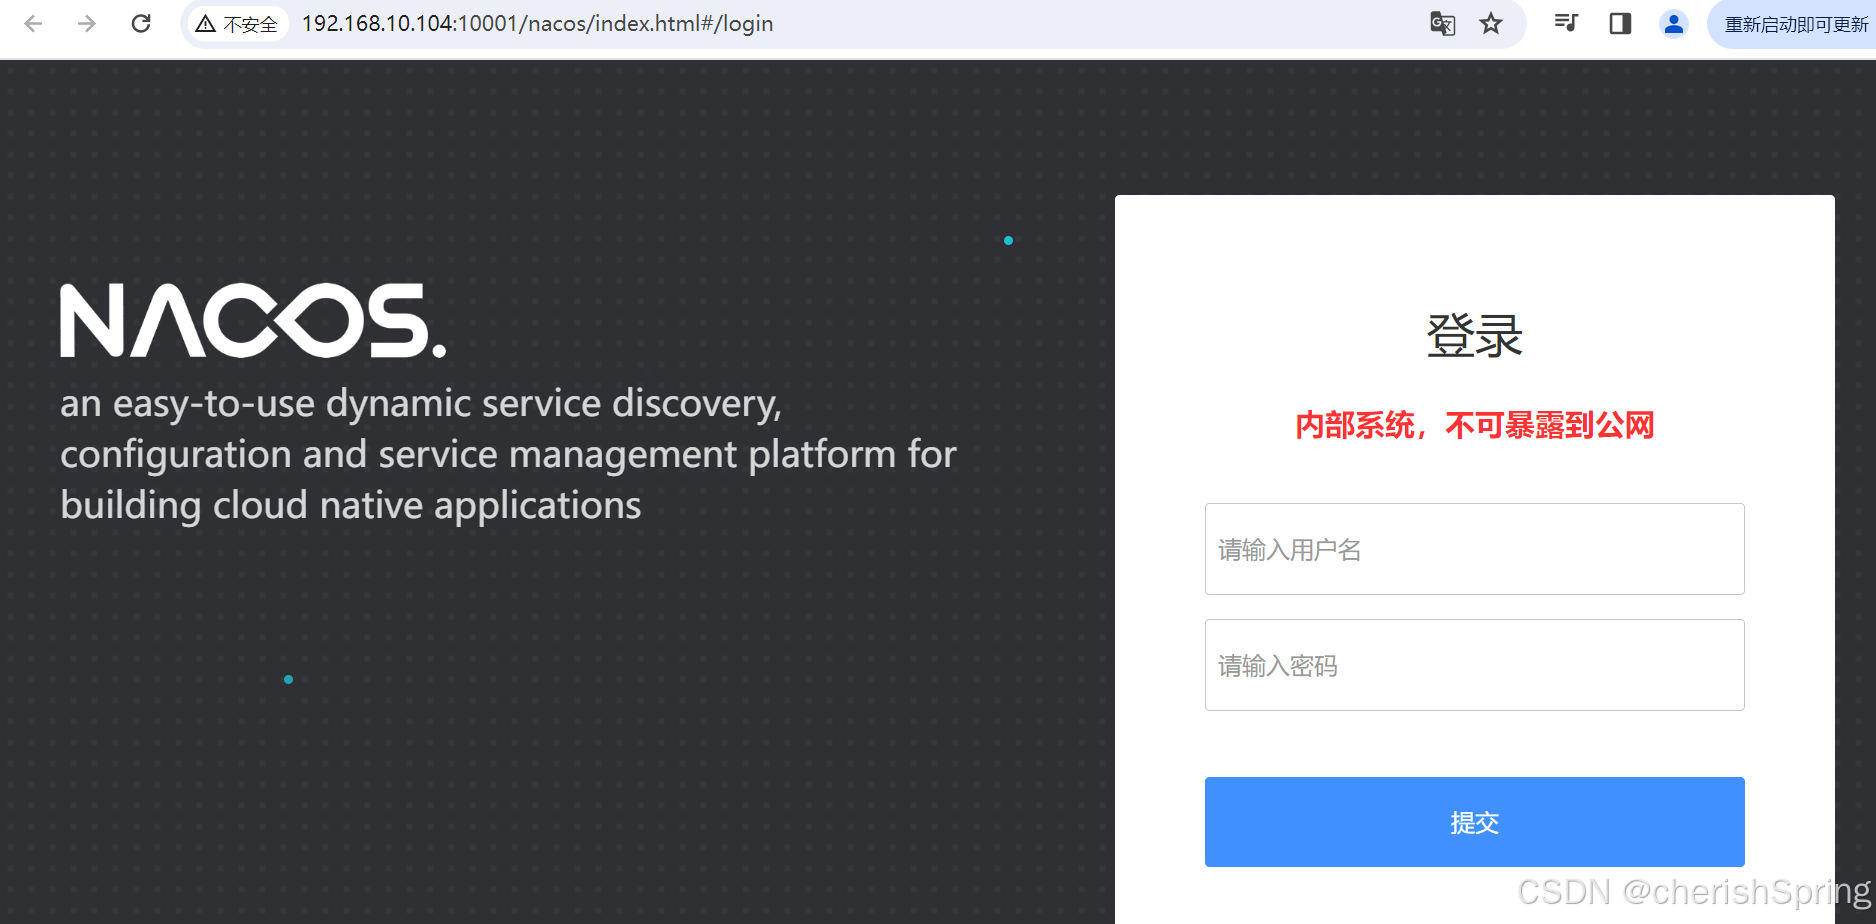1876x924 pixels.
Task: Bookmark this page with the star icon
Action: click(x=1491, y=24)
